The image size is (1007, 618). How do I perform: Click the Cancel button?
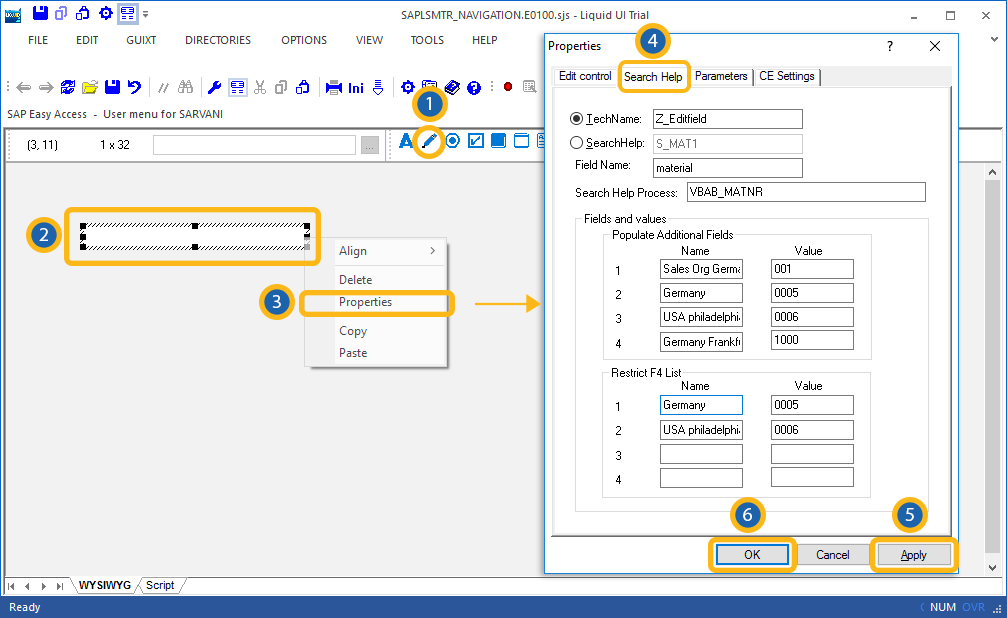click(x=832, y=555)
